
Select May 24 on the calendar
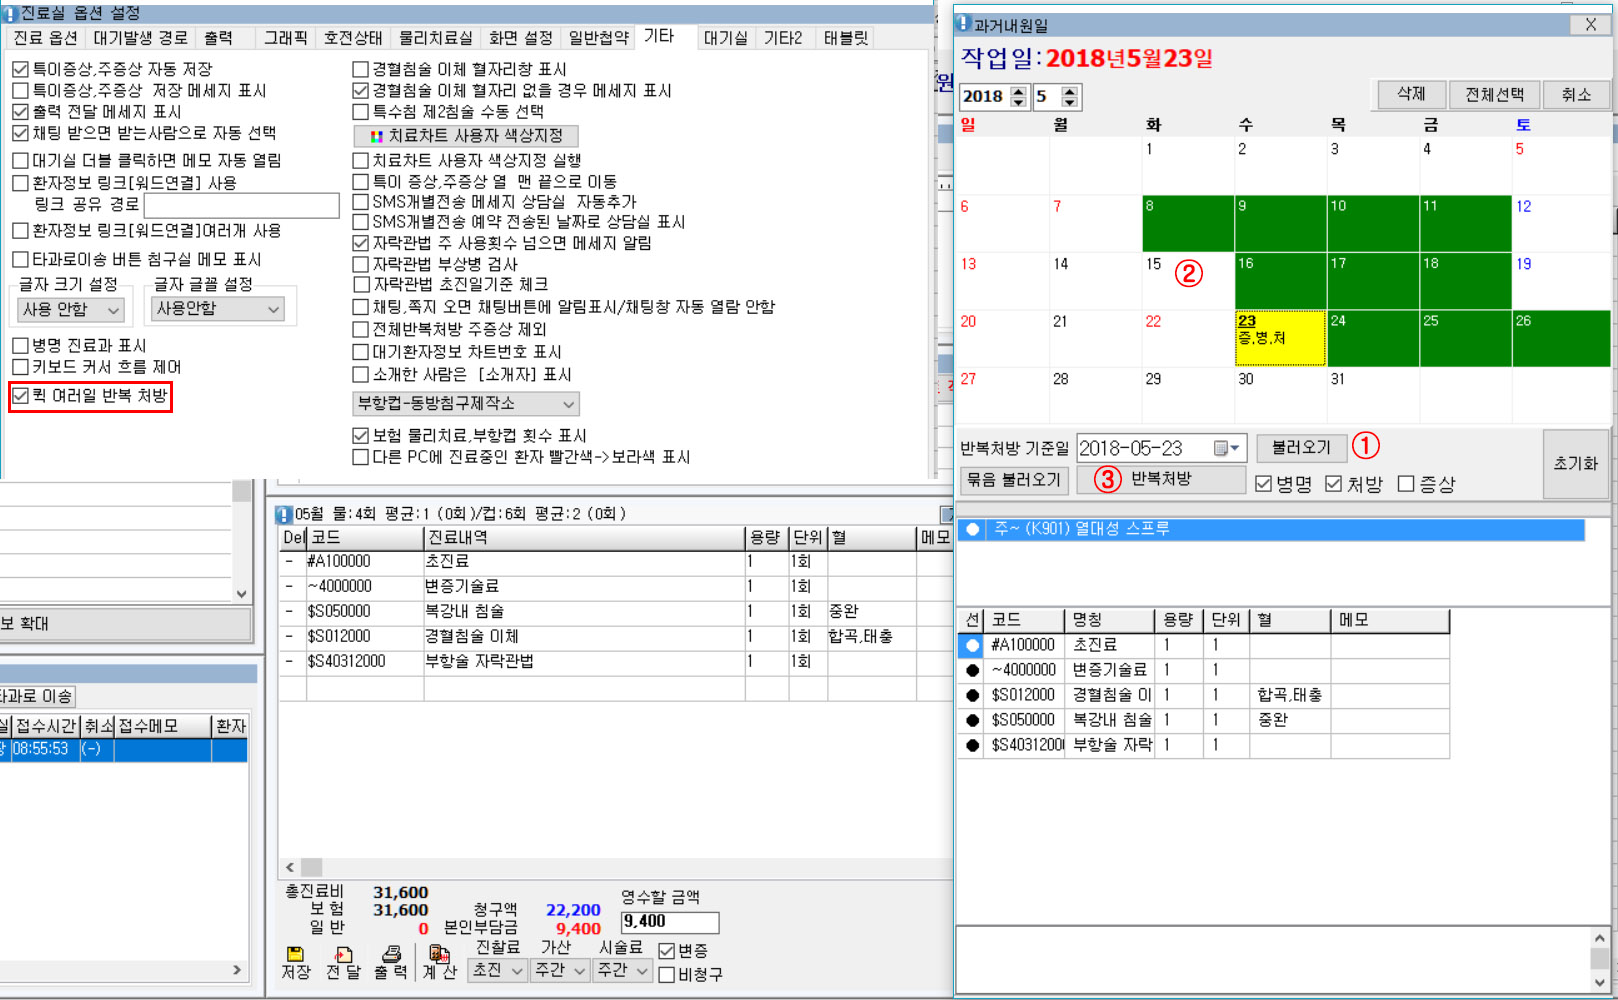tap(1372, 338)
